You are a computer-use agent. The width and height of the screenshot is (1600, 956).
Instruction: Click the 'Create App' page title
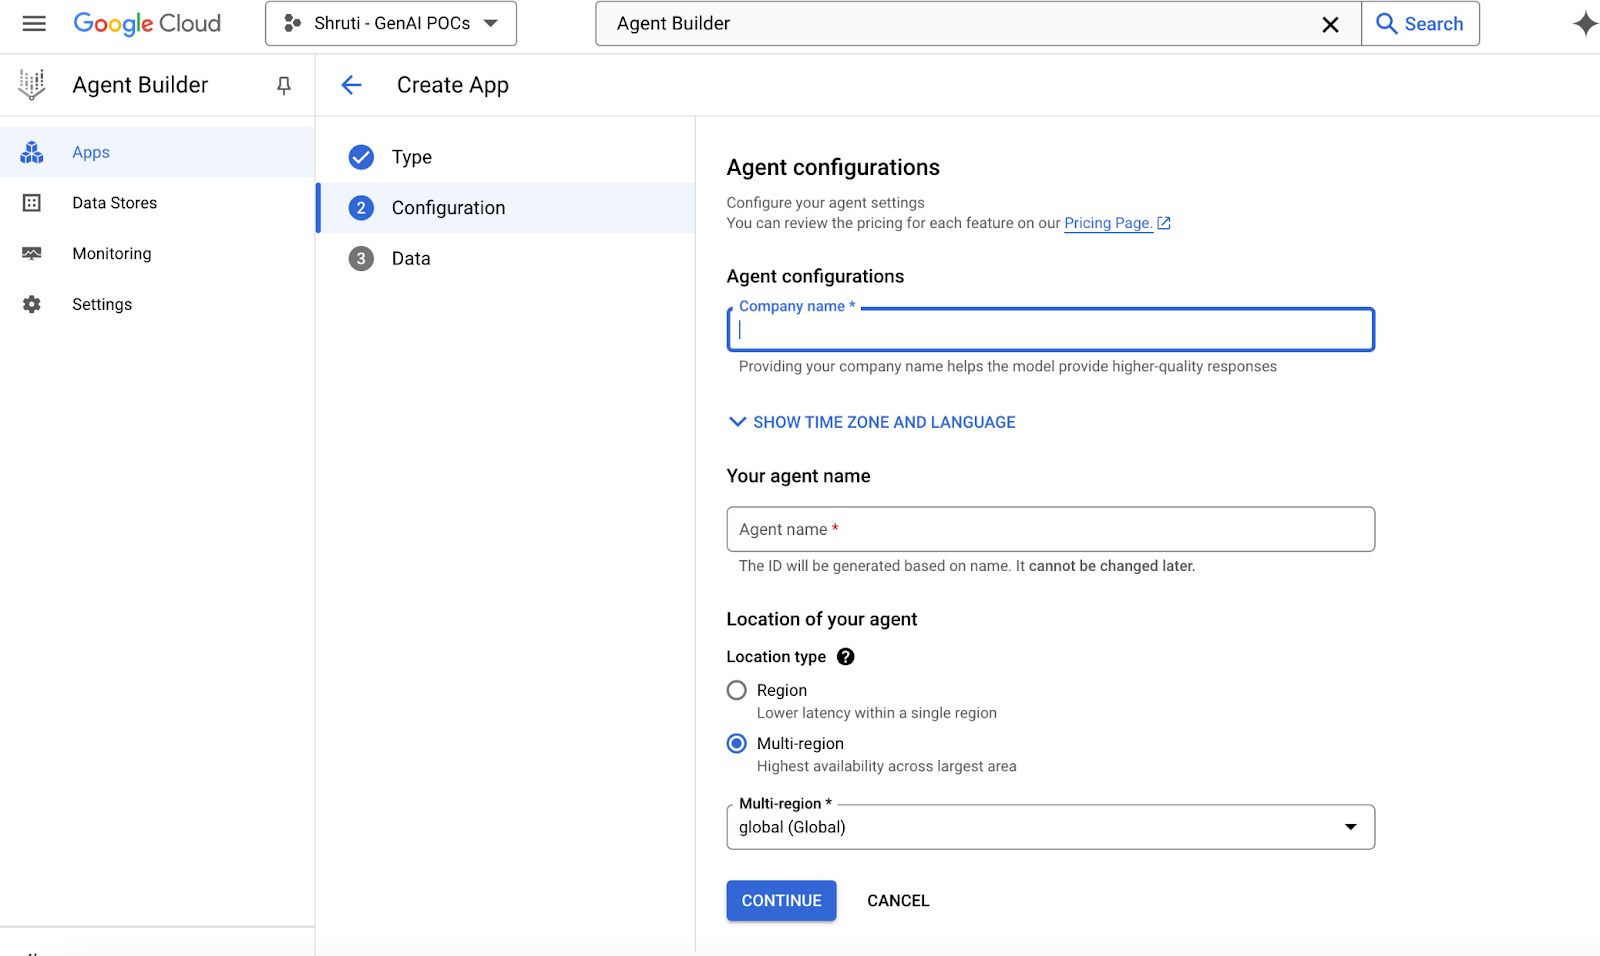[453, 85]
